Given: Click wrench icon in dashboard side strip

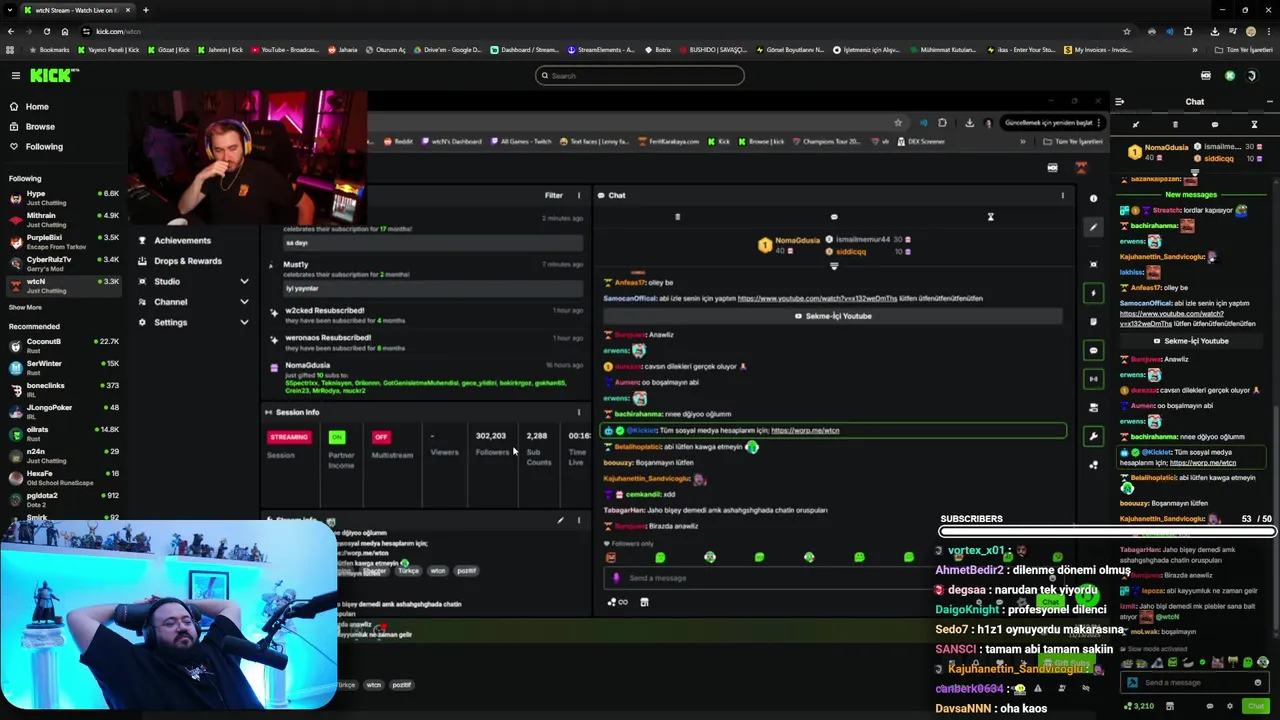Looking at the screenshot, I should [1093, 436].
